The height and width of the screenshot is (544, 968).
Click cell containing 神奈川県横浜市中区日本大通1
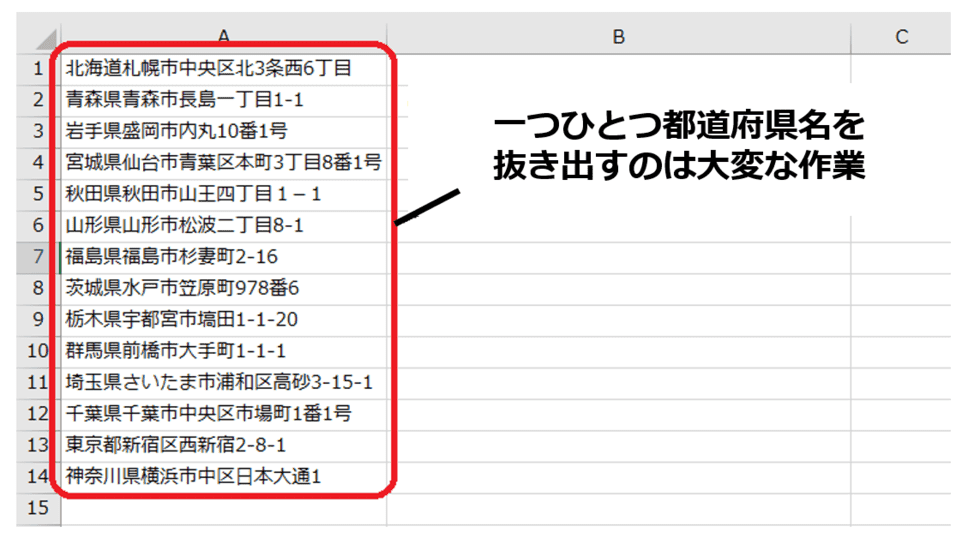coord(193,477)
